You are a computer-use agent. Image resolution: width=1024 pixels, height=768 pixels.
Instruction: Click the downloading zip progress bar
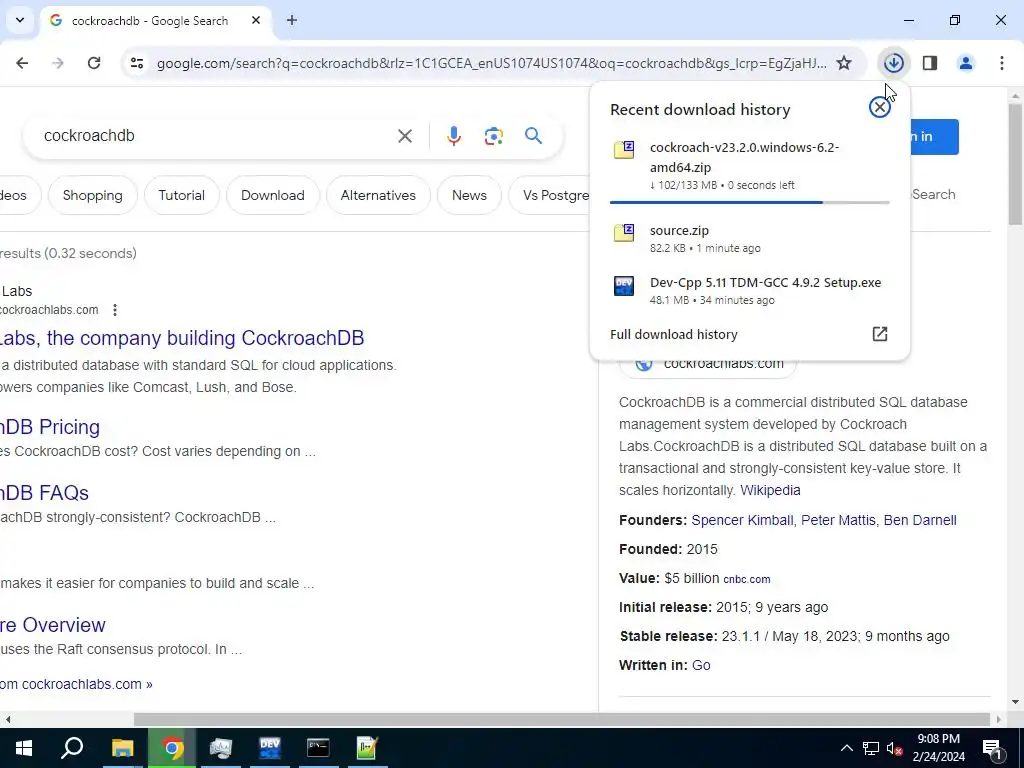(749, 202)
